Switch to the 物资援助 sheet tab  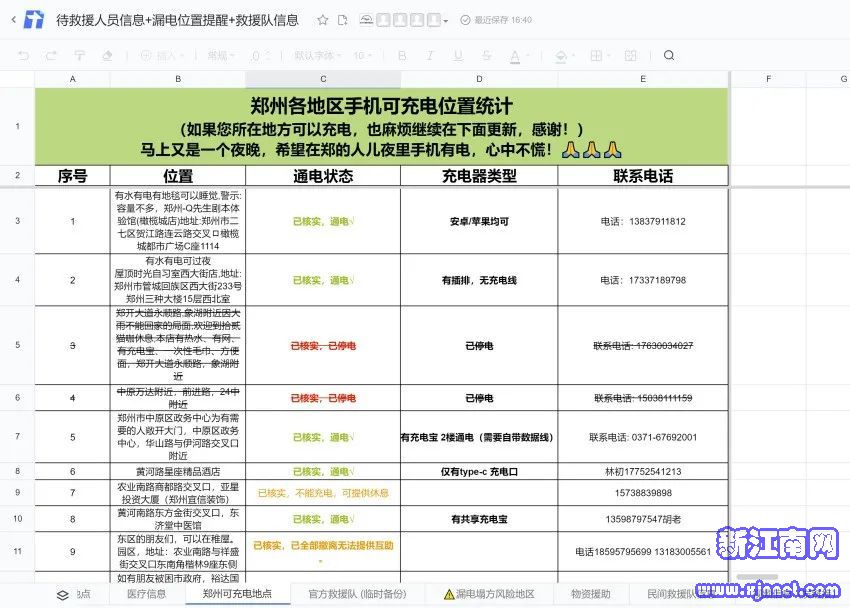[x=591, y=594]
